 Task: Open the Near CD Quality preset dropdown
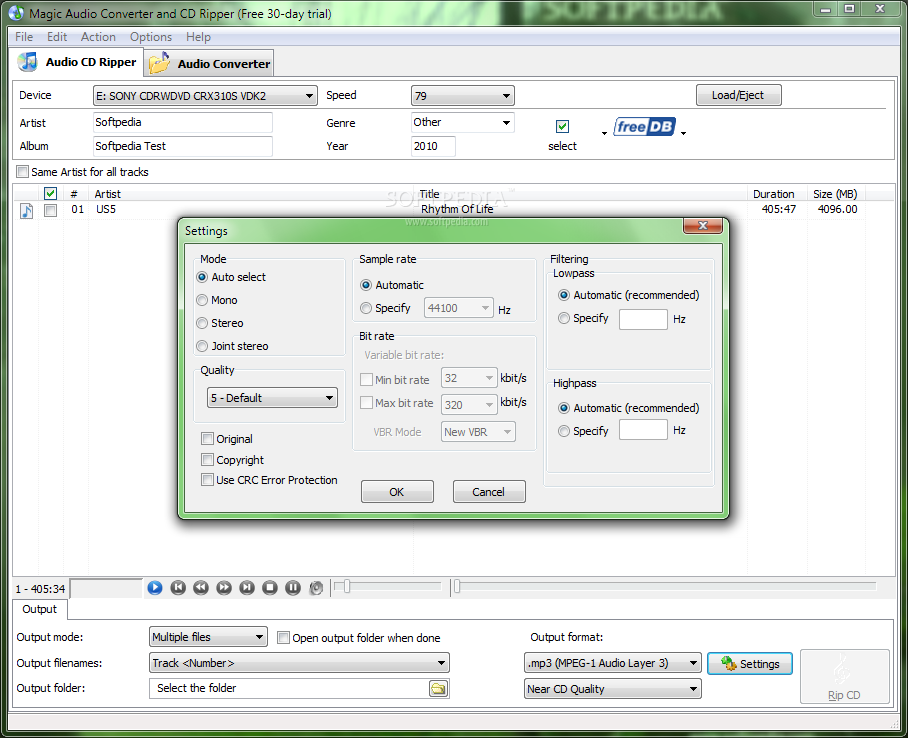pos(613,689)
